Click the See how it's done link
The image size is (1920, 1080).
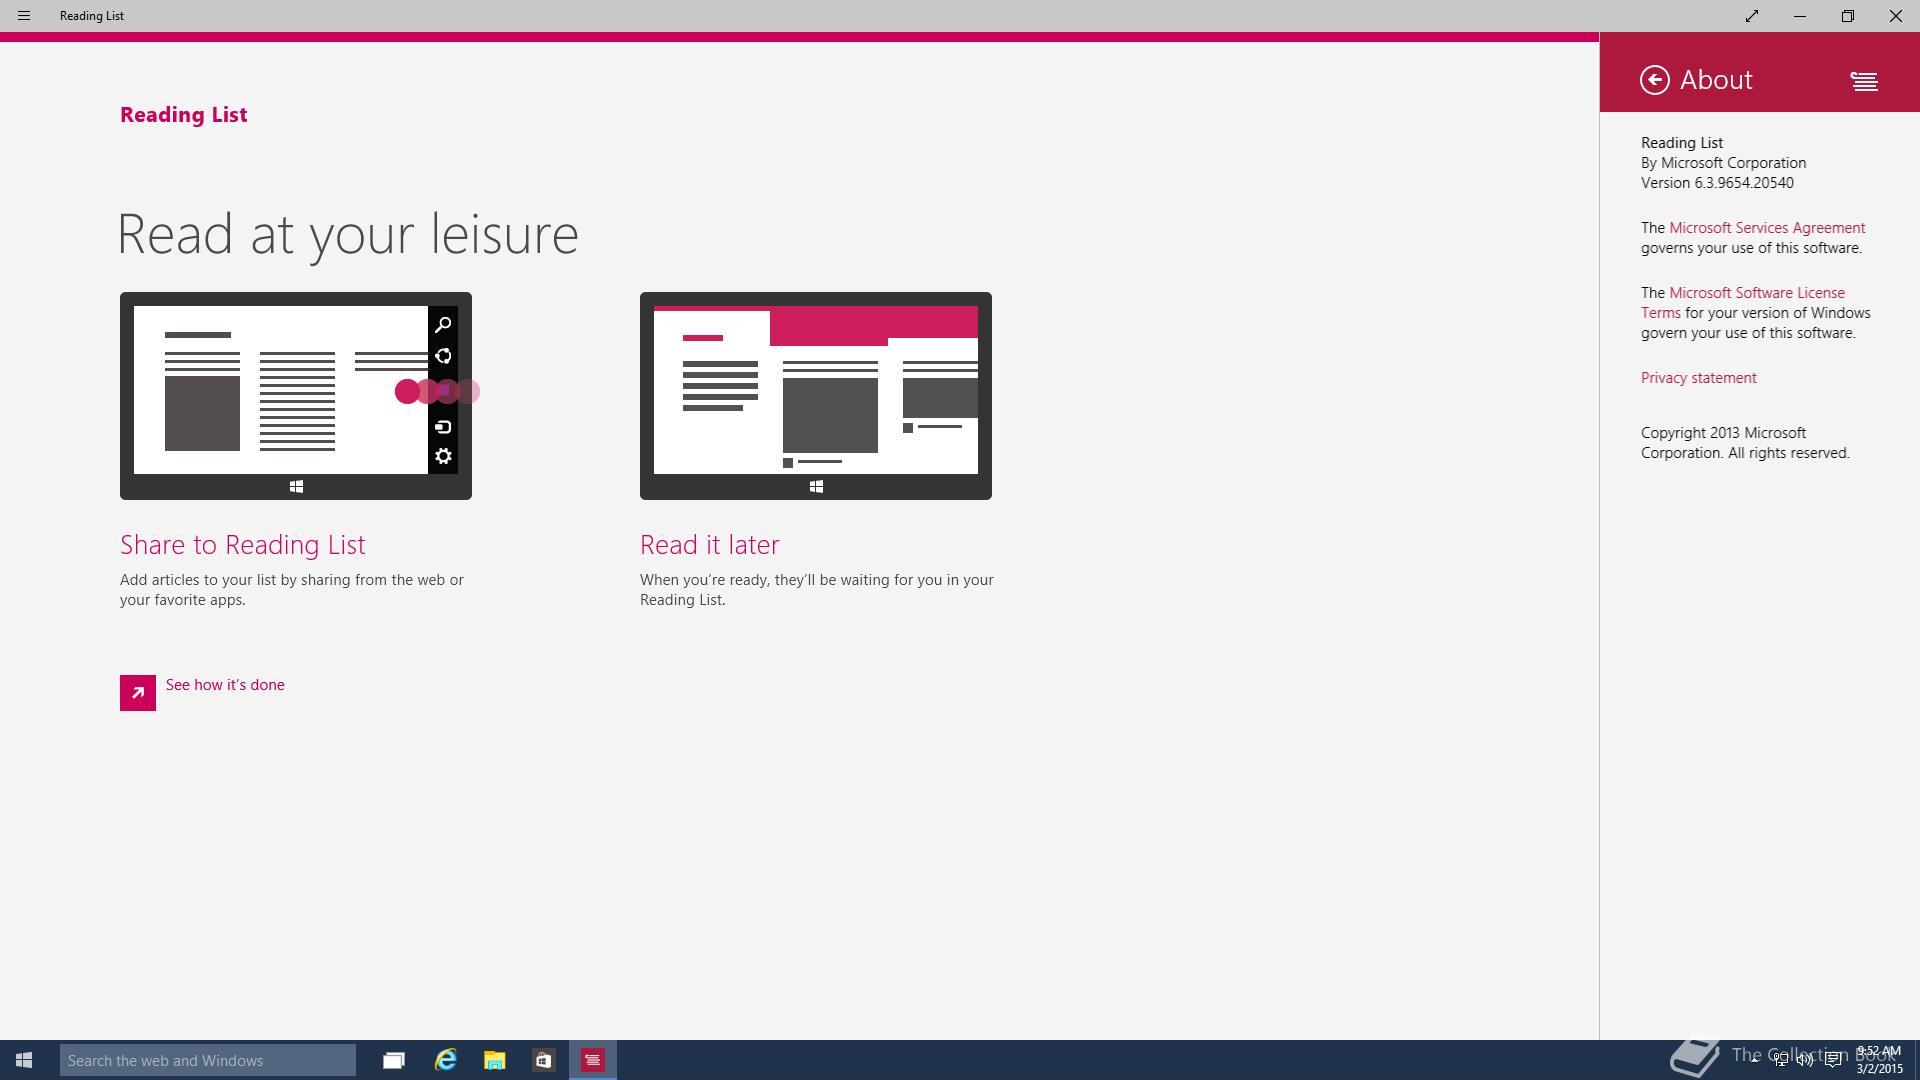[x=225, y=685]
